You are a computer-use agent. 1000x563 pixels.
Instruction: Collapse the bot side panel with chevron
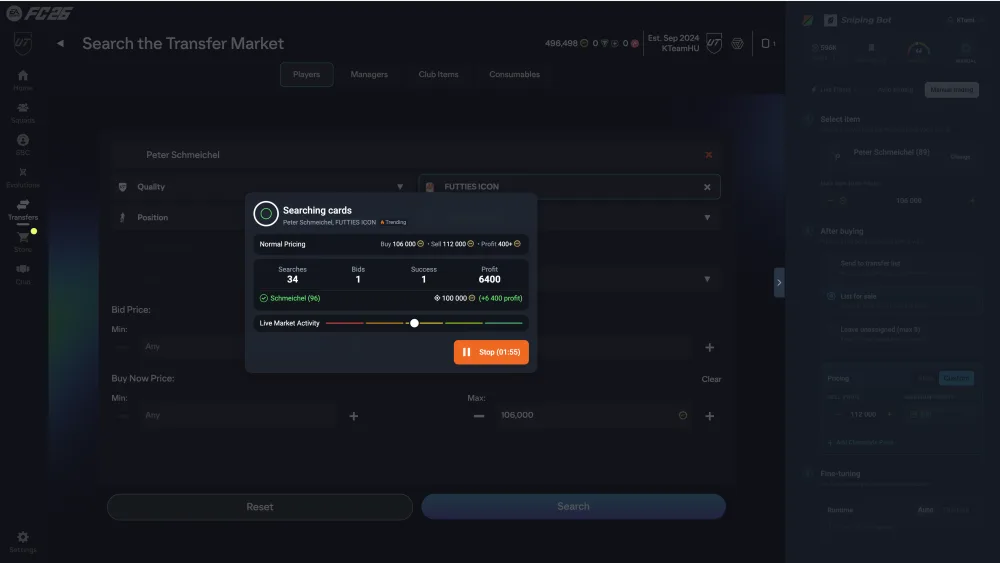click(x=779, y=282)
